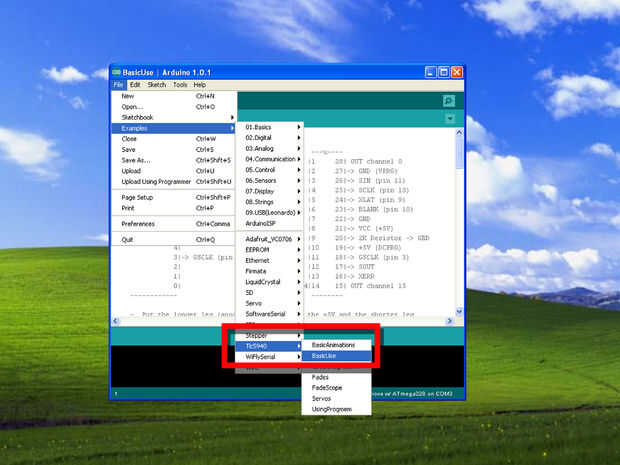Open the Help menu
This screenshot has width=620, height=465.
[200, 85]
